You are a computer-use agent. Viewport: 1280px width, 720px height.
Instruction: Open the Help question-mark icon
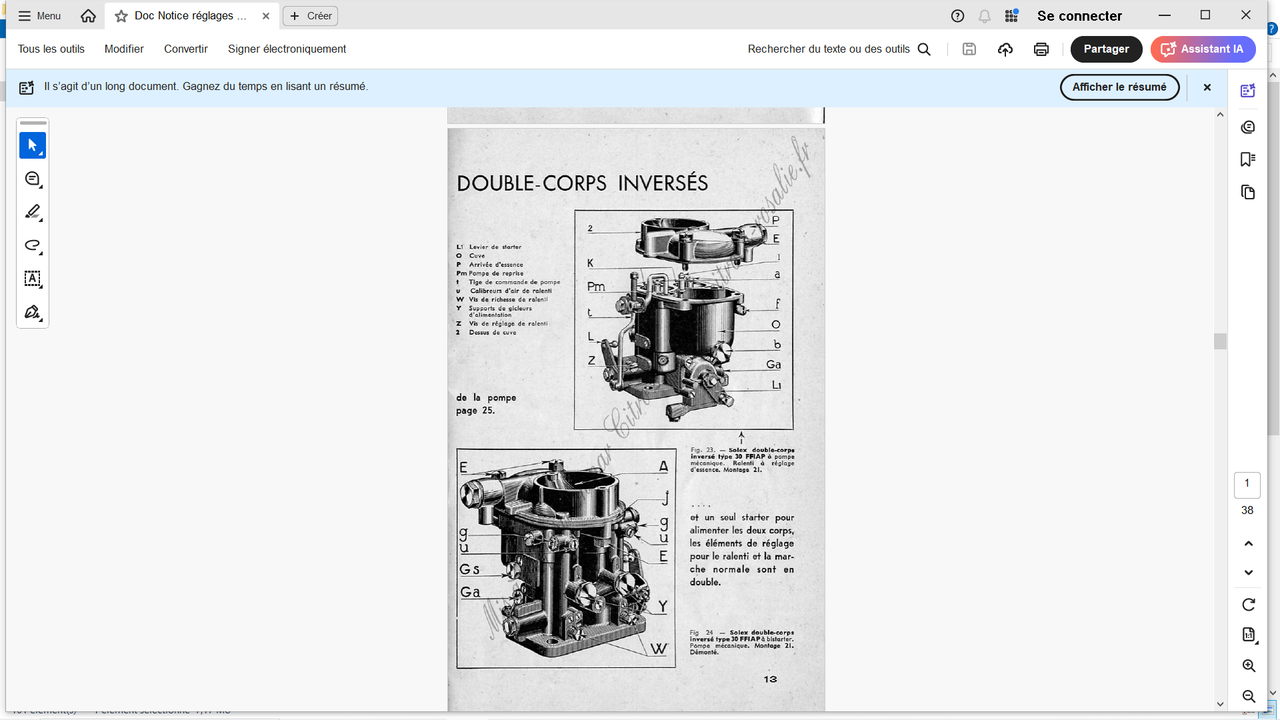(958, 16)
